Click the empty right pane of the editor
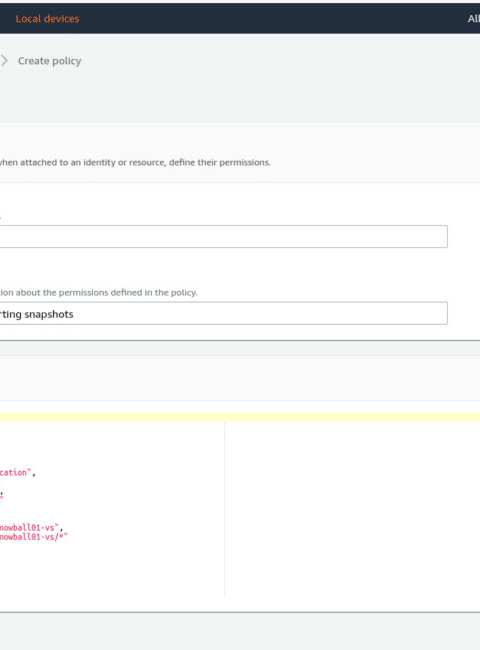 tap(353, 509)
